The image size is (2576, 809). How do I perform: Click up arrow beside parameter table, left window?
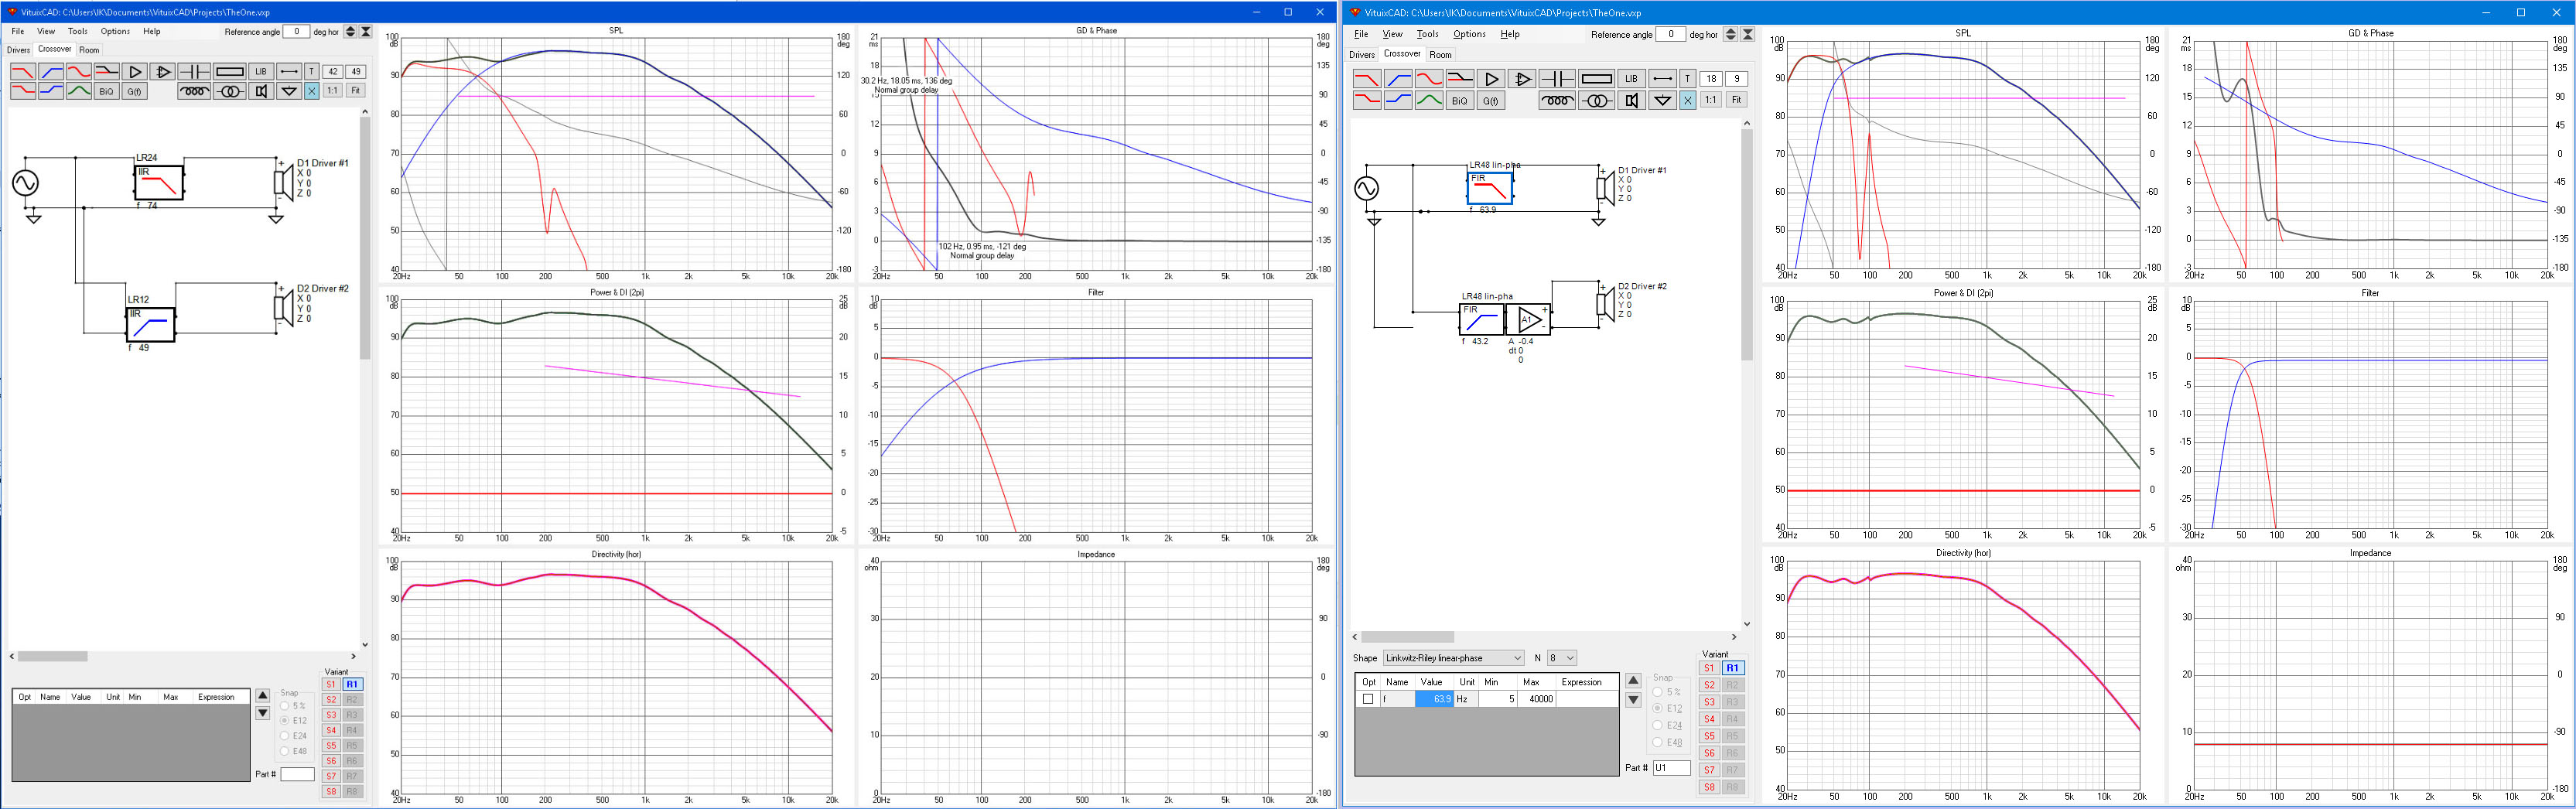(x=263, y=695)
